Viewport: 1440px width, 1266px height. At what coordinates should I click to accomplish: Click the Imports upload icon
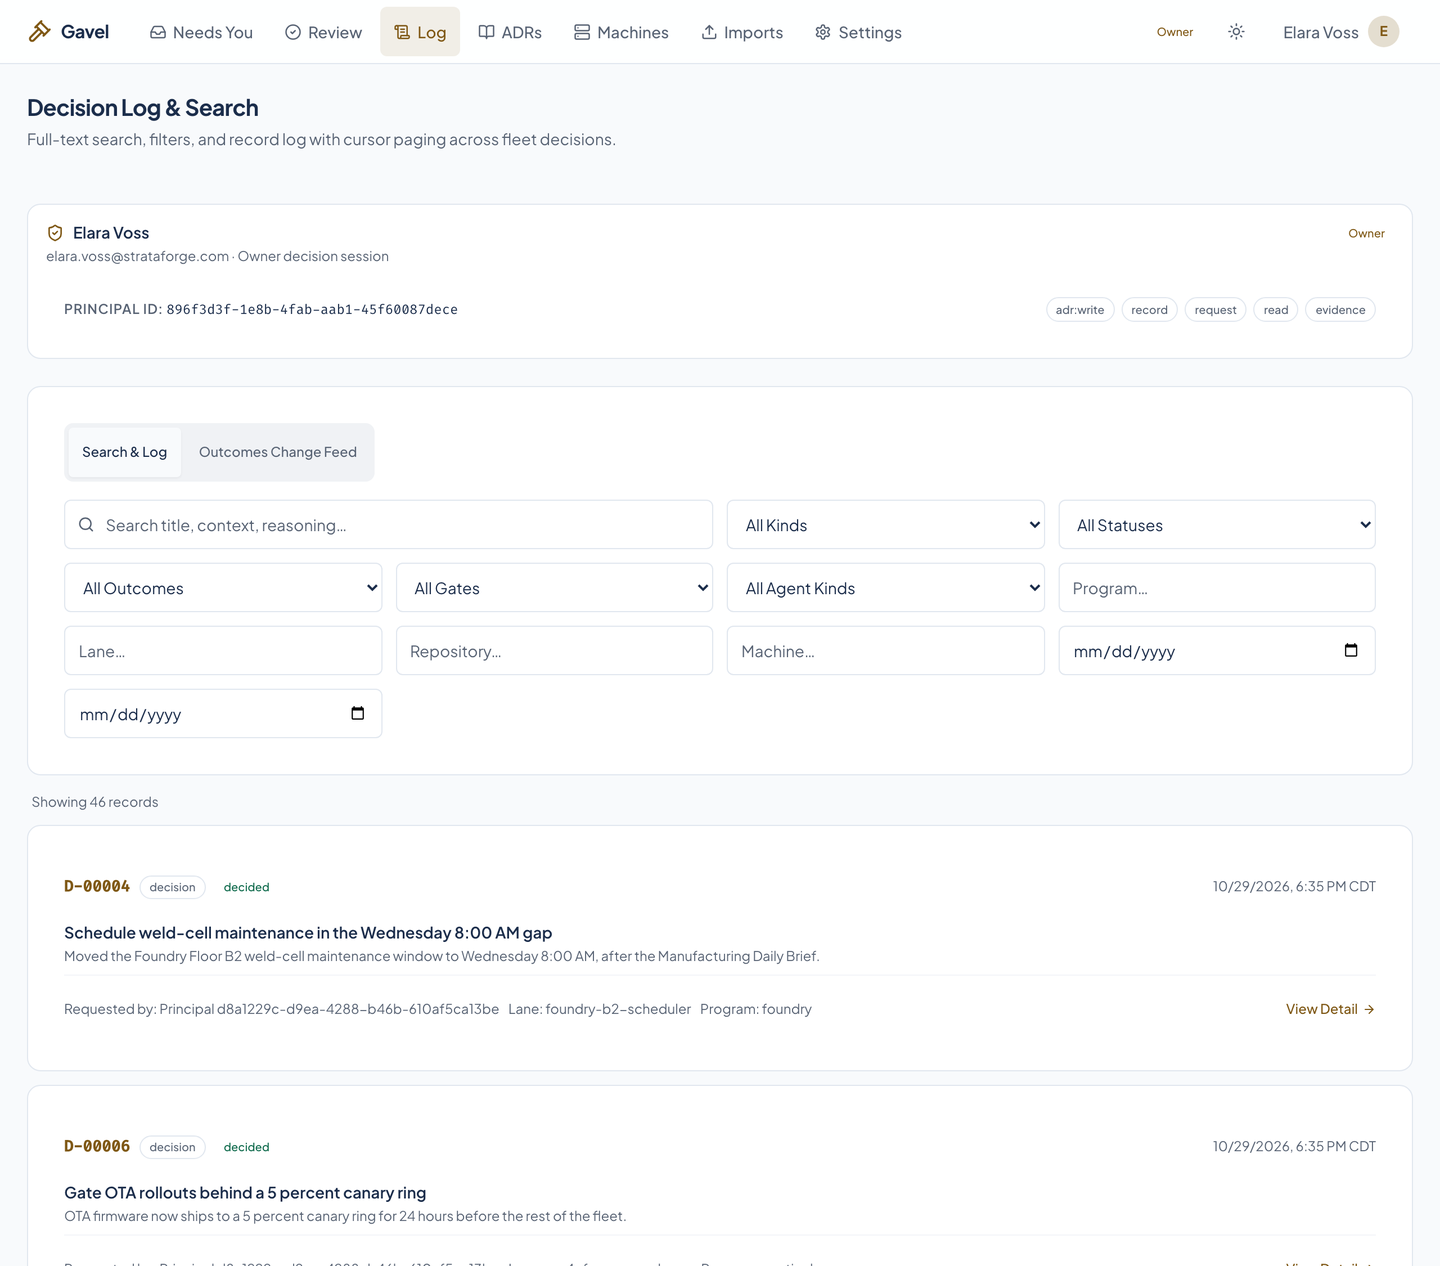(x=709, y=32)
